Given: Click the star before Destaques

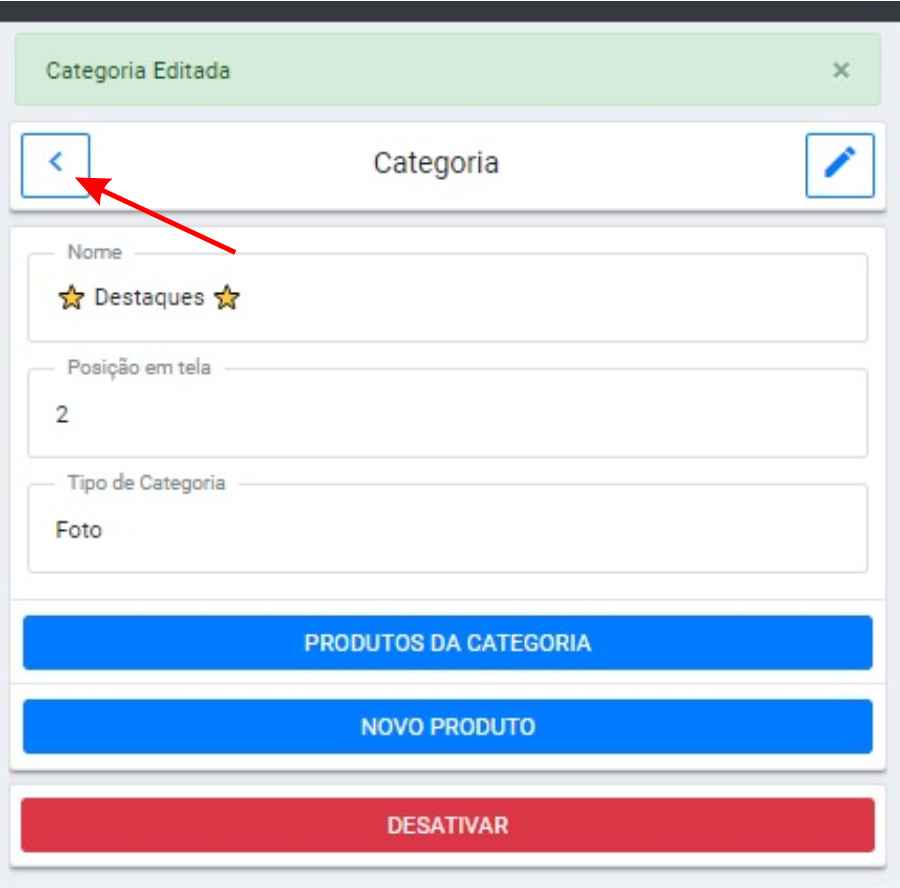Looking at the screenshot, I should (x=70, y=298).
